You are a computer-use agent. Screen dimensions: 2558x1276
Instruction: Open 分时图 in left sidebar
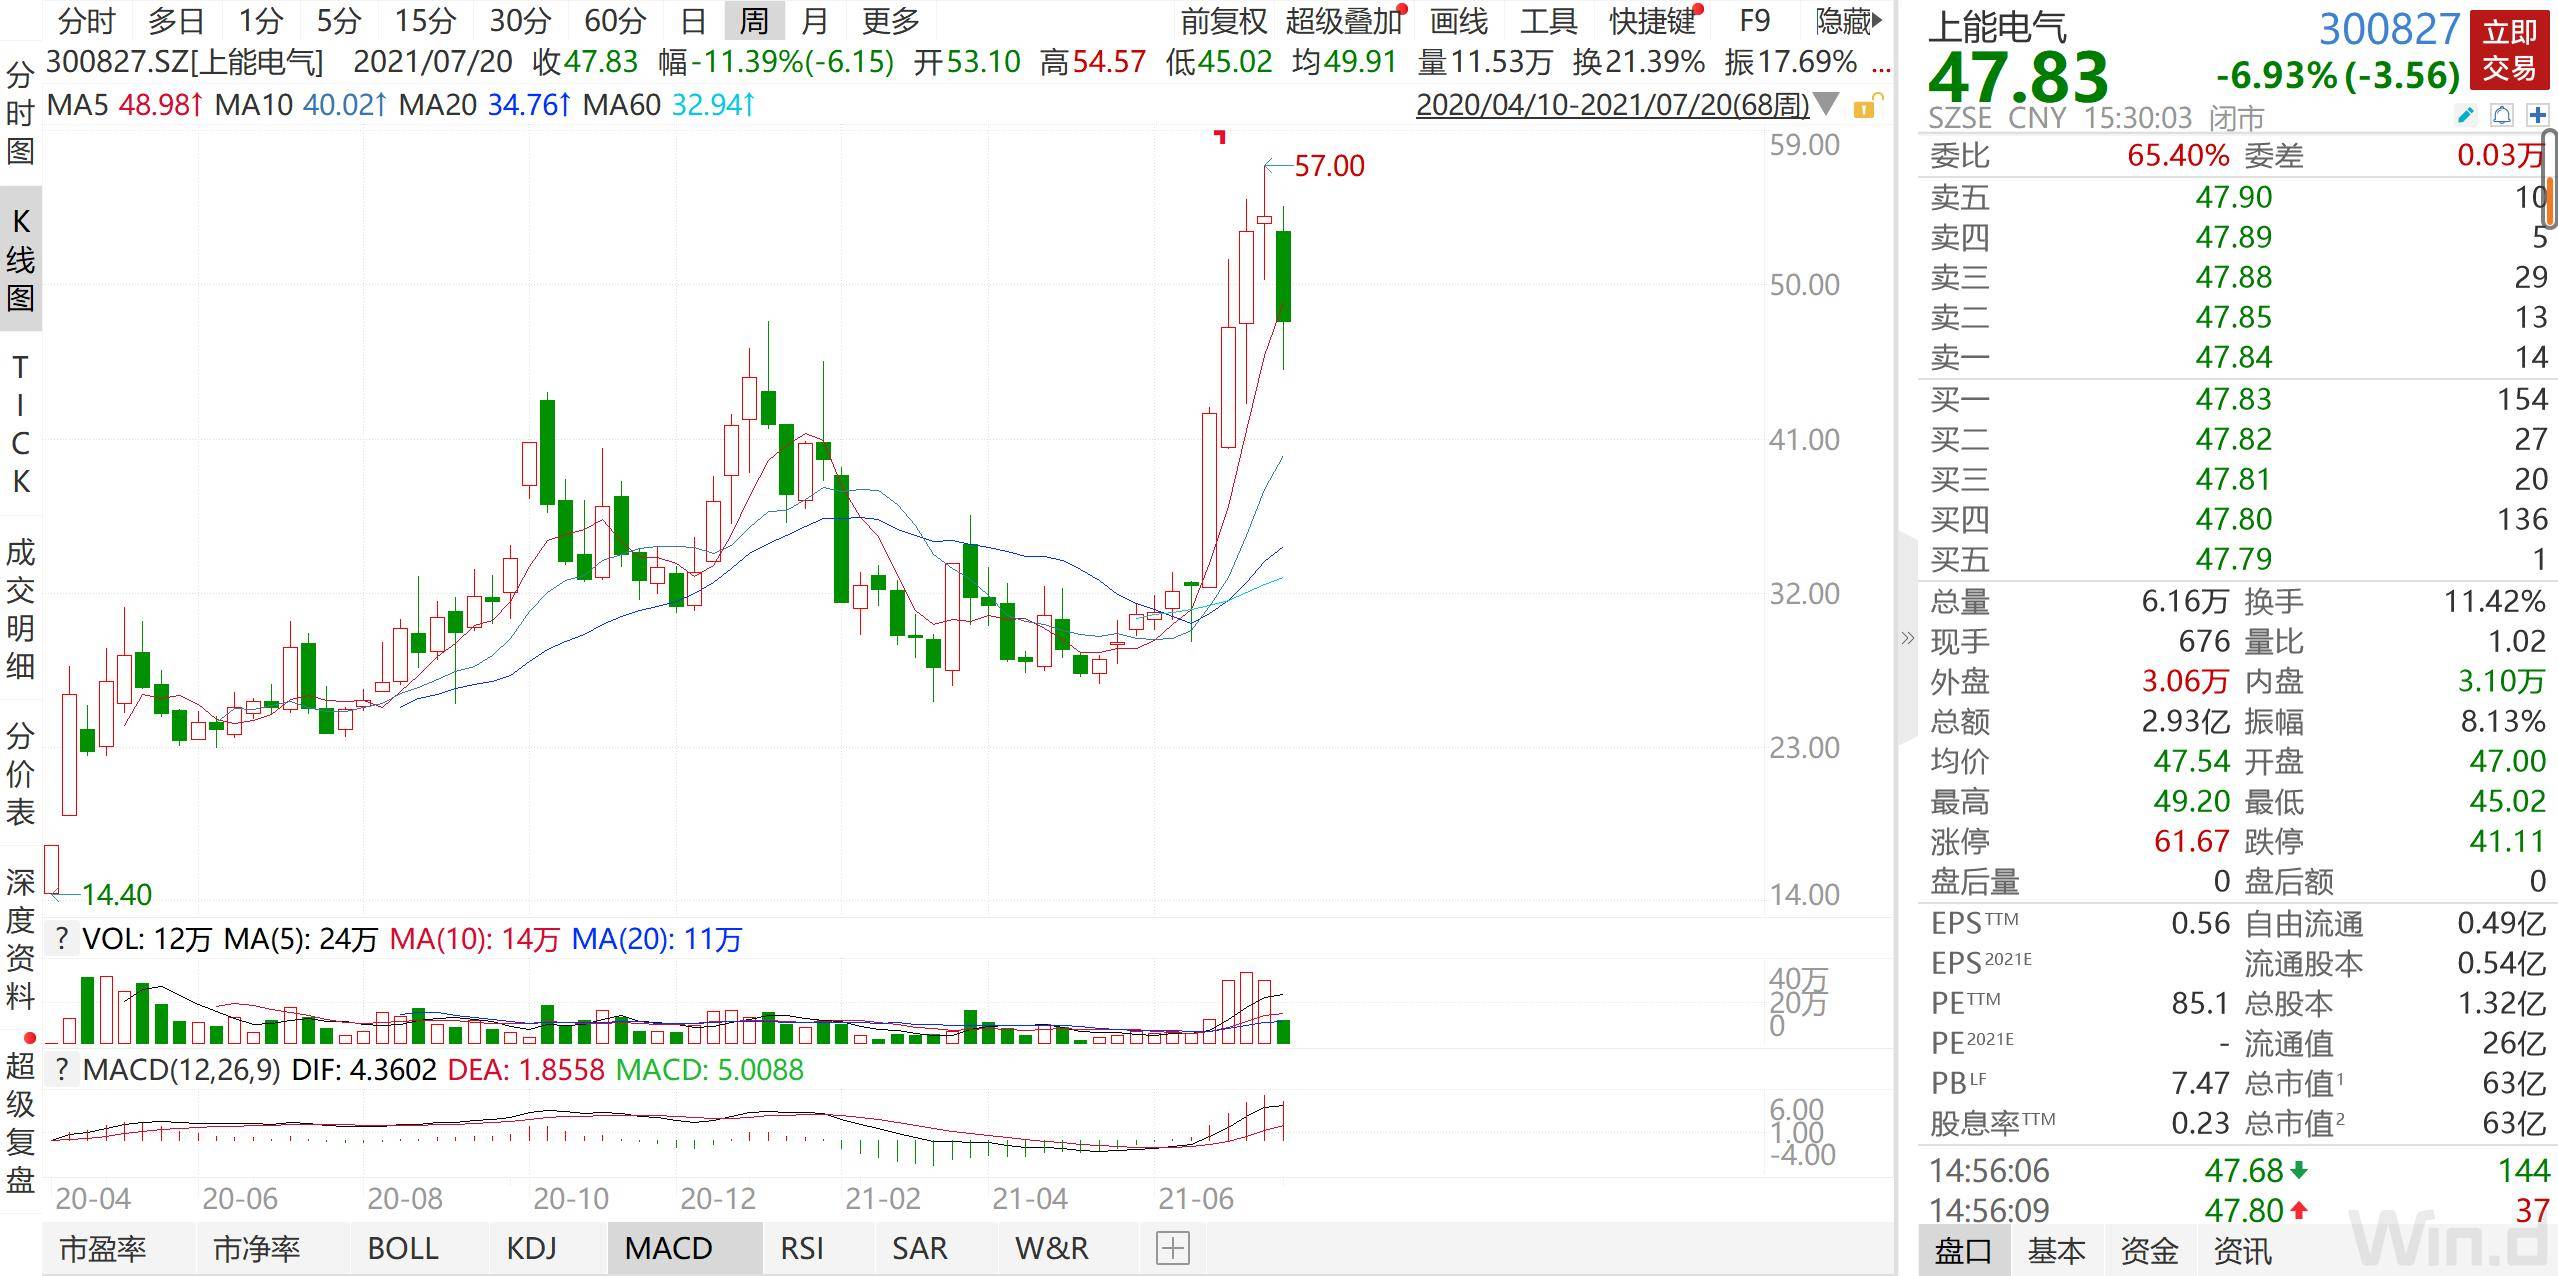pos(20,113)
